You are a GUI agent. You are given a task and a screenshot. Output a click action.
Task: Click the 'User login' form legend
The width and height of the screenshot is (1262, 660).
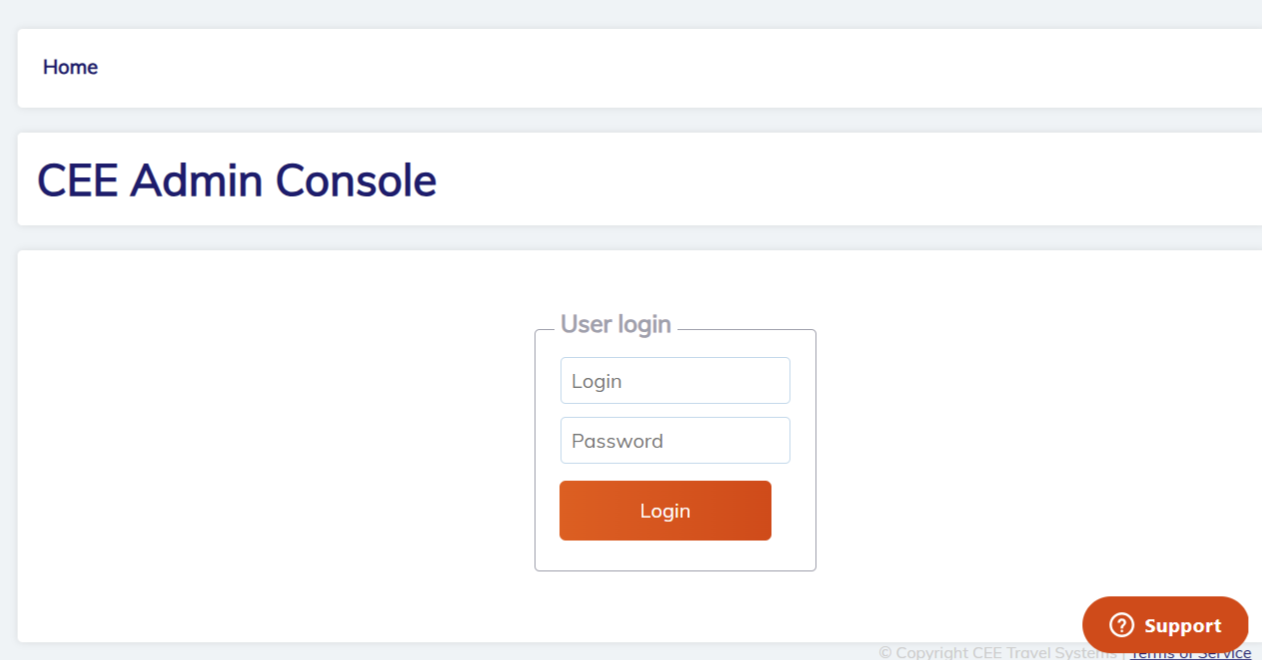[x=615, y=324]
